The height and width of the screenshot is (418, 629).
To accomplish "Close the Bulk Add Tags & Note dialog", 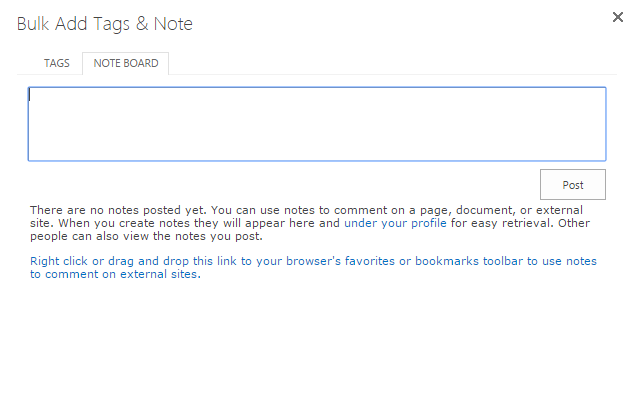I will pyautogui.click(x=616, y=17).
